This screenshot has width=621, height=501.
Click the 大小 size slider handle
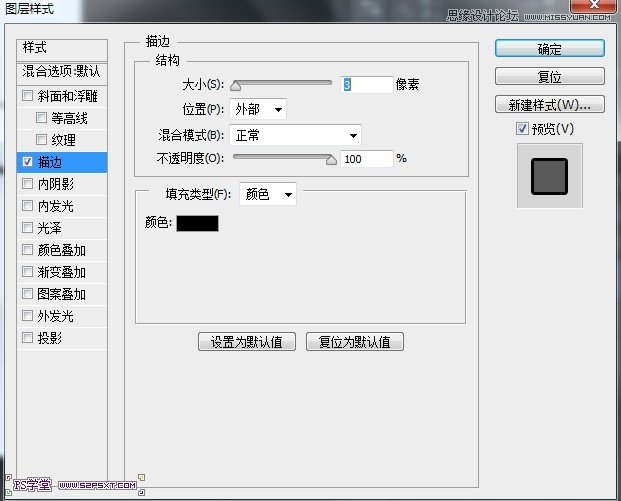236,87
